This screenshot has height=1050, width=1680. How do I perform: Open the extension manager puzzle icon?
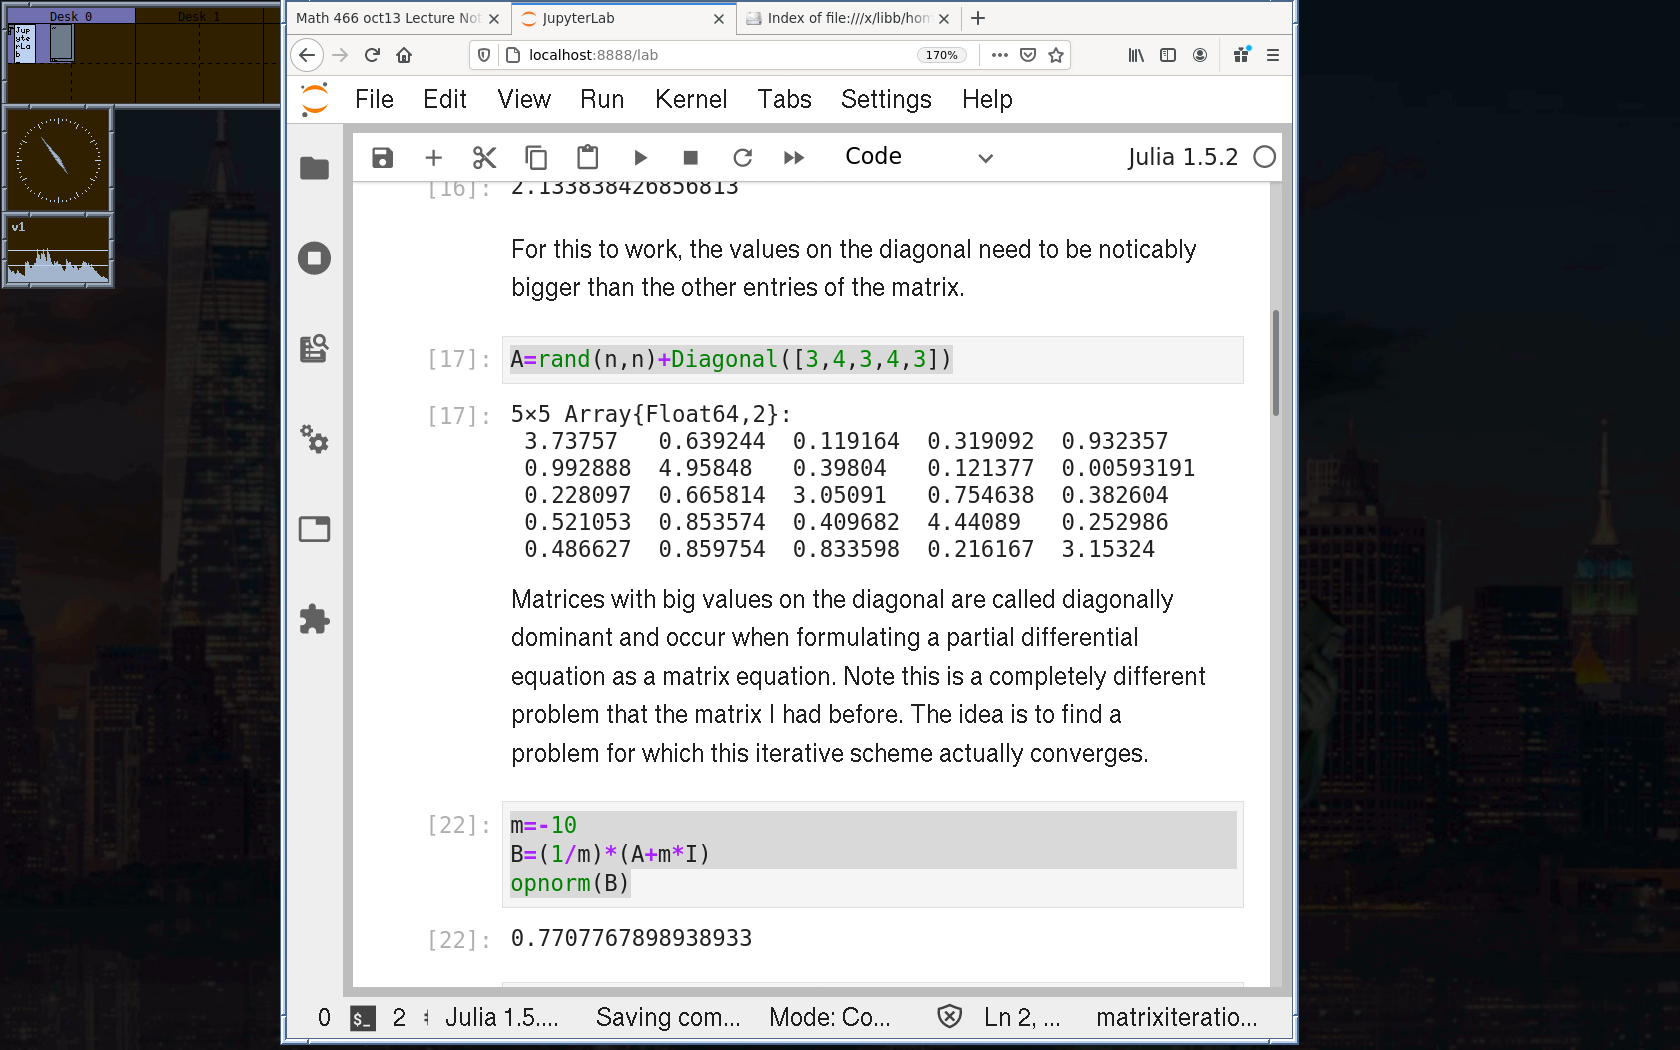point(314,619)
